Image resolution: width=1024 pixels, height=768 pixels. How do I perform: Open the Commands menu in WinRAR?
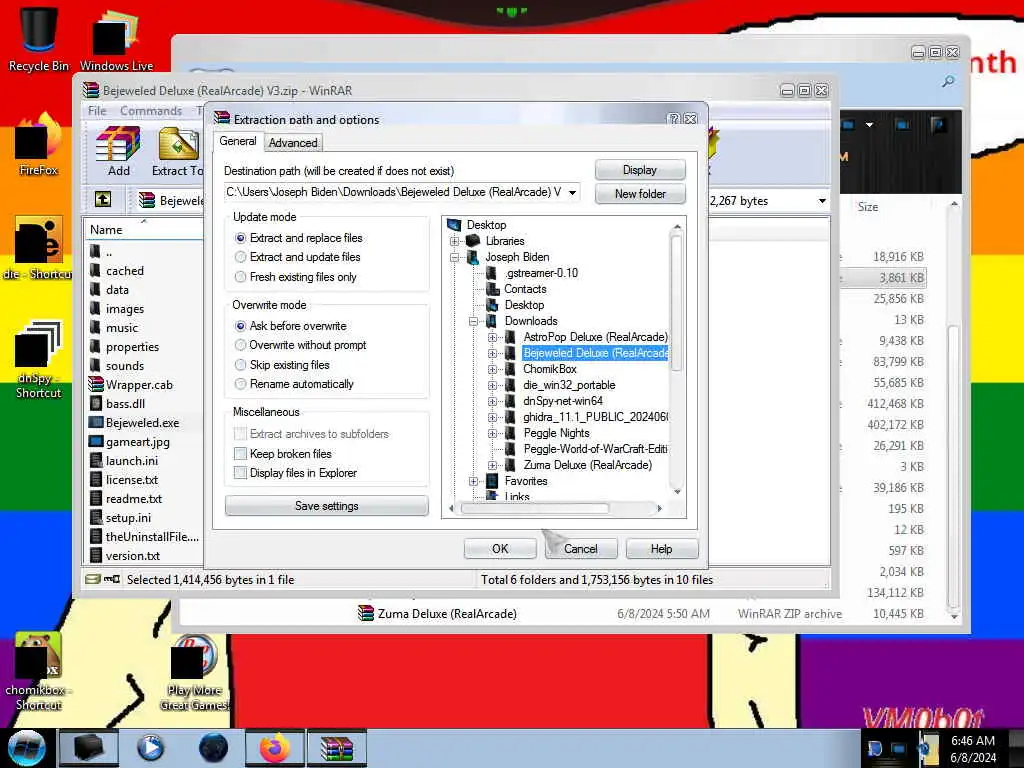151,111
